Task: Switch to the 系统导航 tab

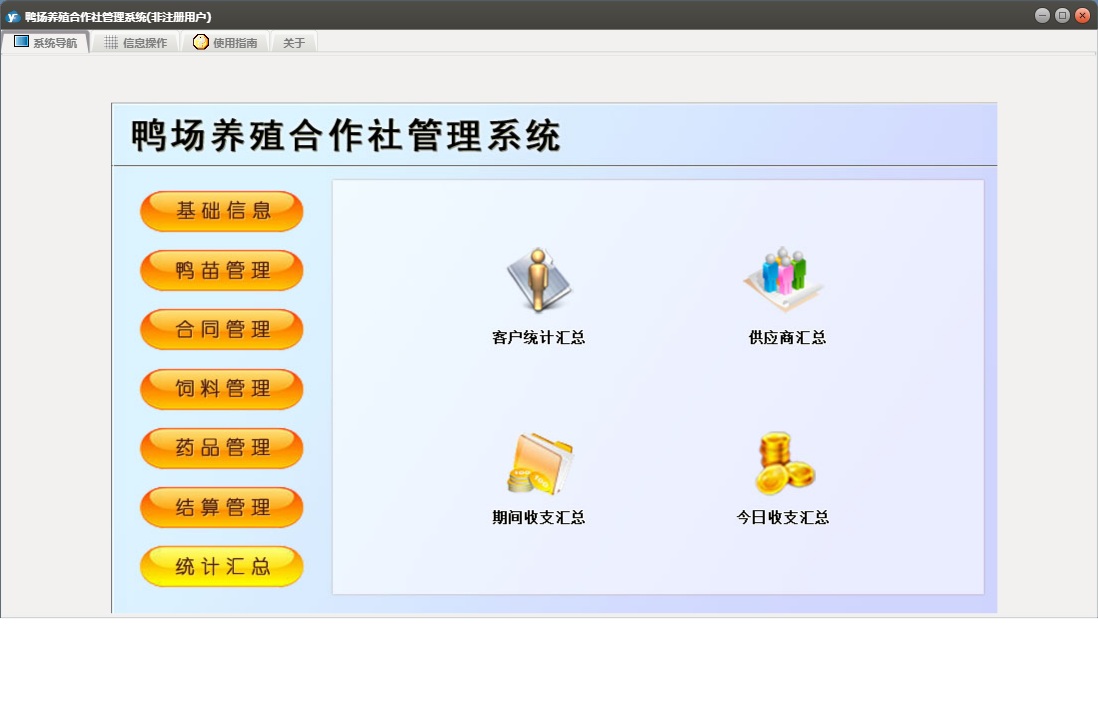Action: (x=46, y=43)
